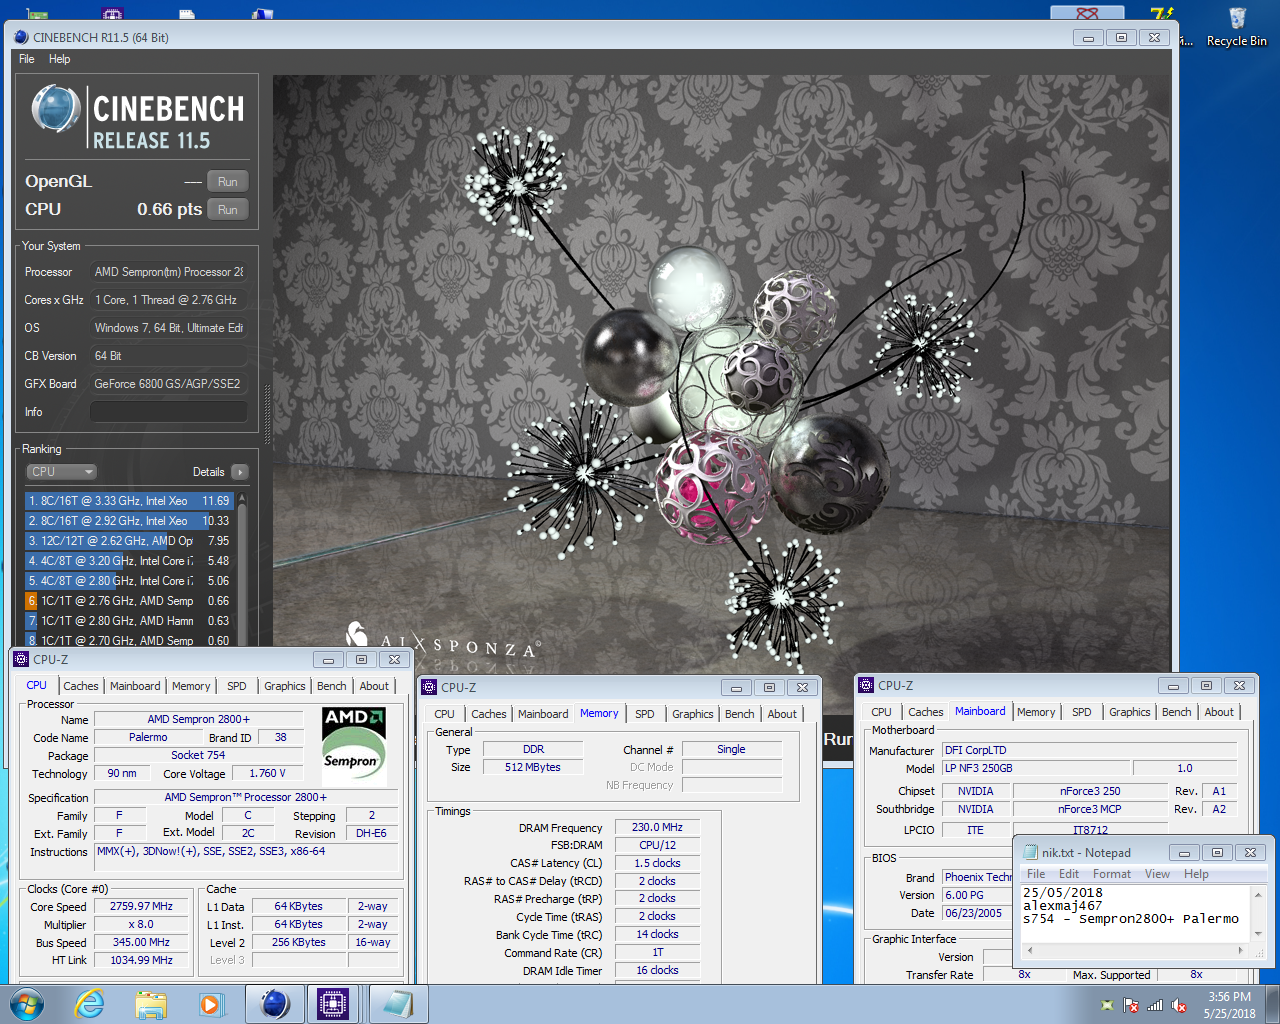The height and width of the screenshot is (1024, 1280).
Task: Click the Core Speed 2759.97 MHz value
Action: coord(141,906)
